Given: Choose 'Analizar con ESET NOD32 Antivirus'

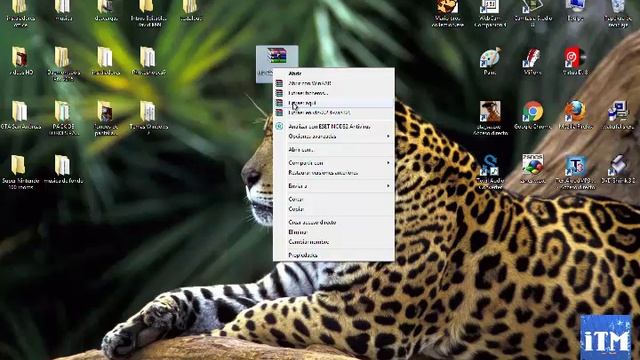Looking at the screenshot, I should pyautogui.click(x=333, y=127).
